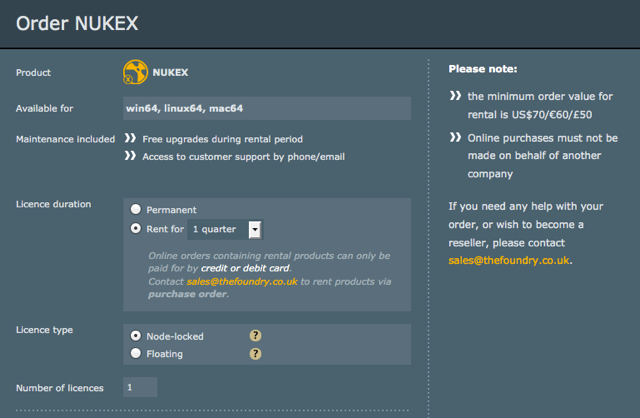Click the Number of licences input field
The width and height of the screenshot is (640, 418).
click(140, 387)
